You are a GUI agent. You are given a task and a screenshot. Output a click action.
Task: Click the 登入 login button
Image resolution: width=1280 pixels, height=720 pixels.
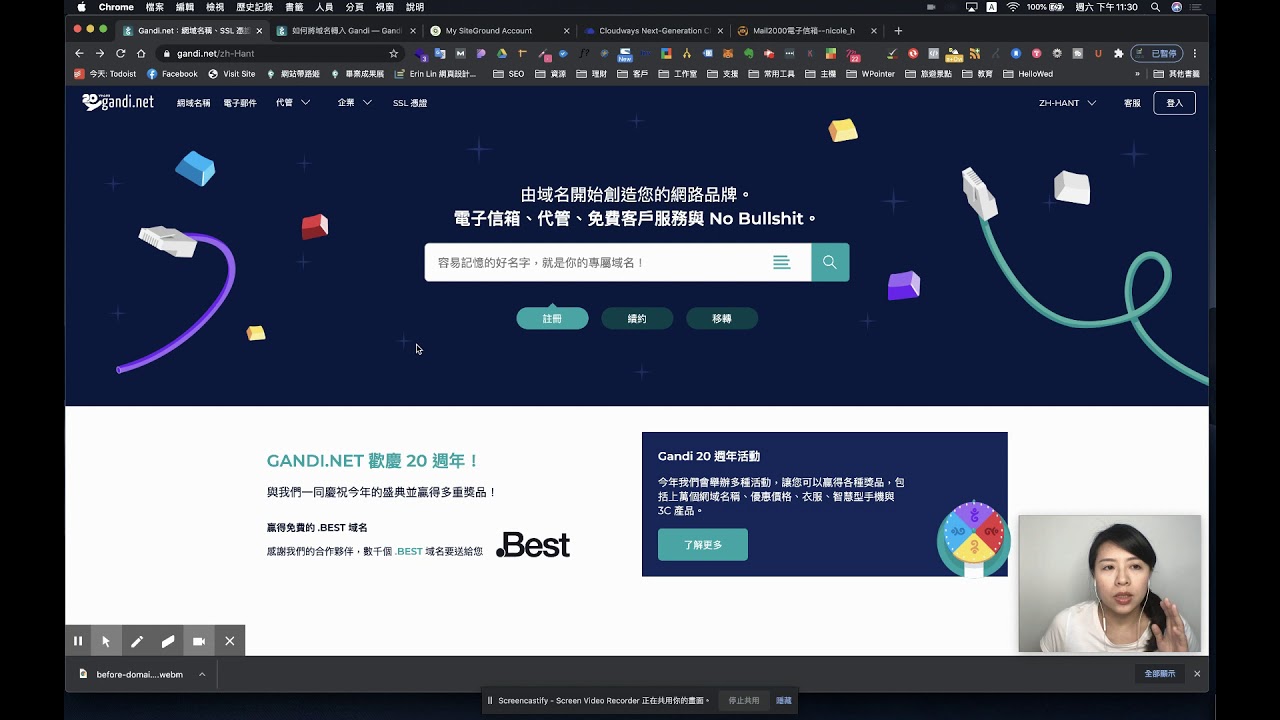click(1174, 103)
